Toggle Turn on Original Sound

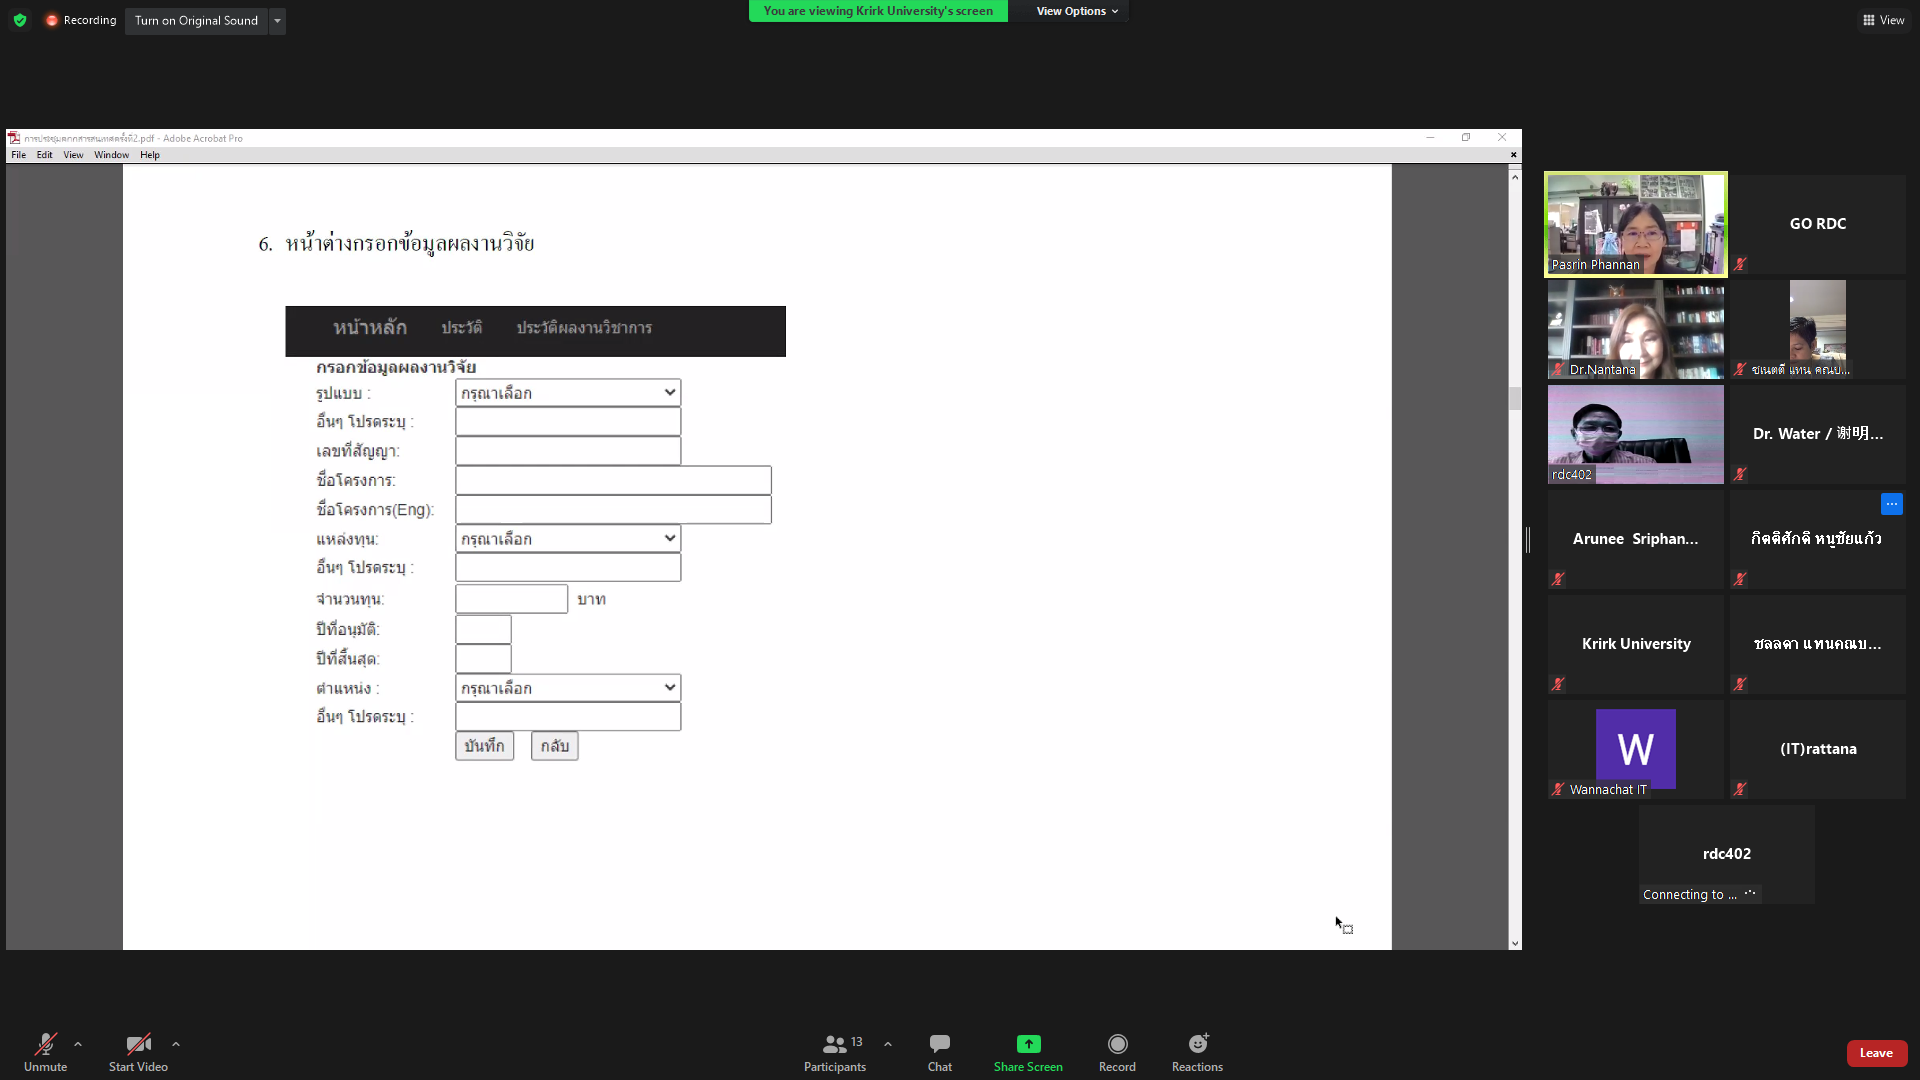196,20
